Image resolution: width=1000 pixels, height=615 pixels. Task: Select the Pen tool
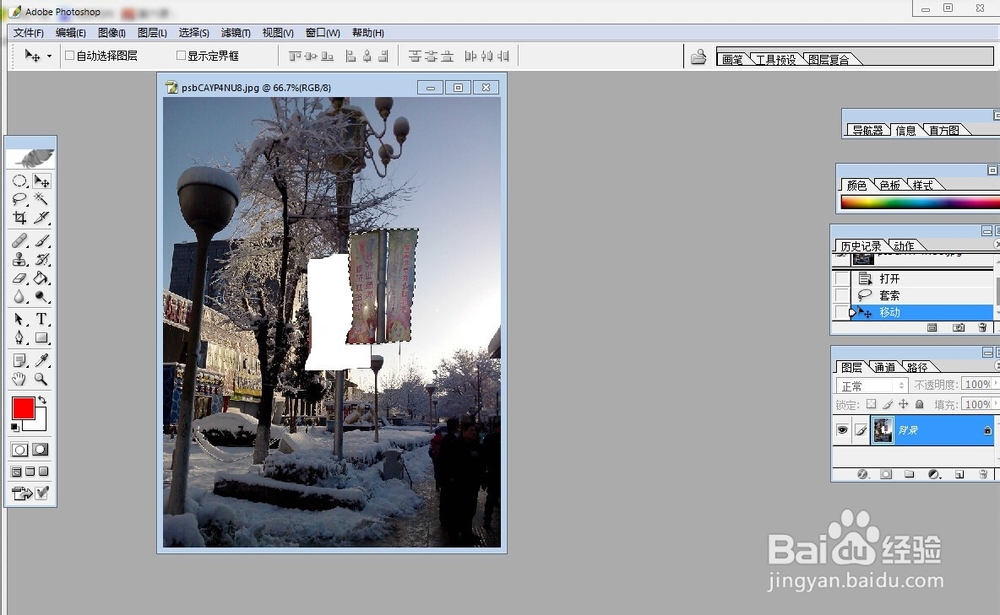[x=20, y=337]
